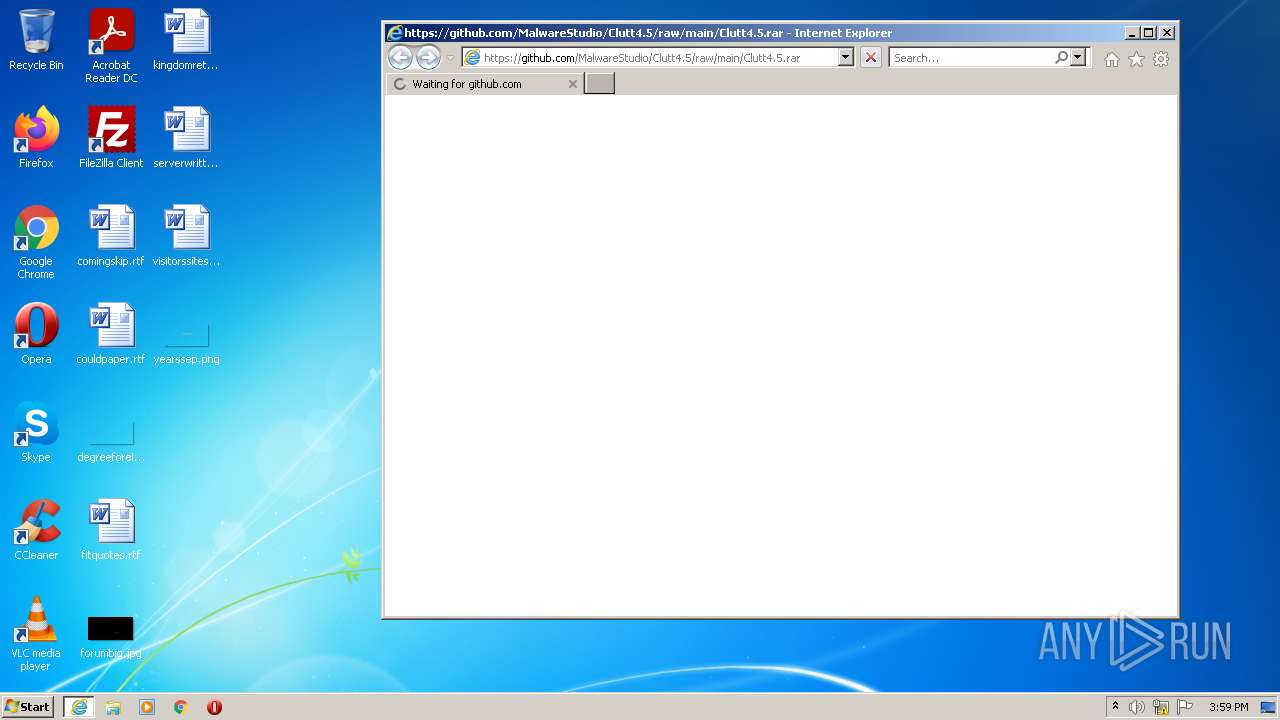Maximize the Internet Explorer window
1280x720 pixels.
(1149, 33)
